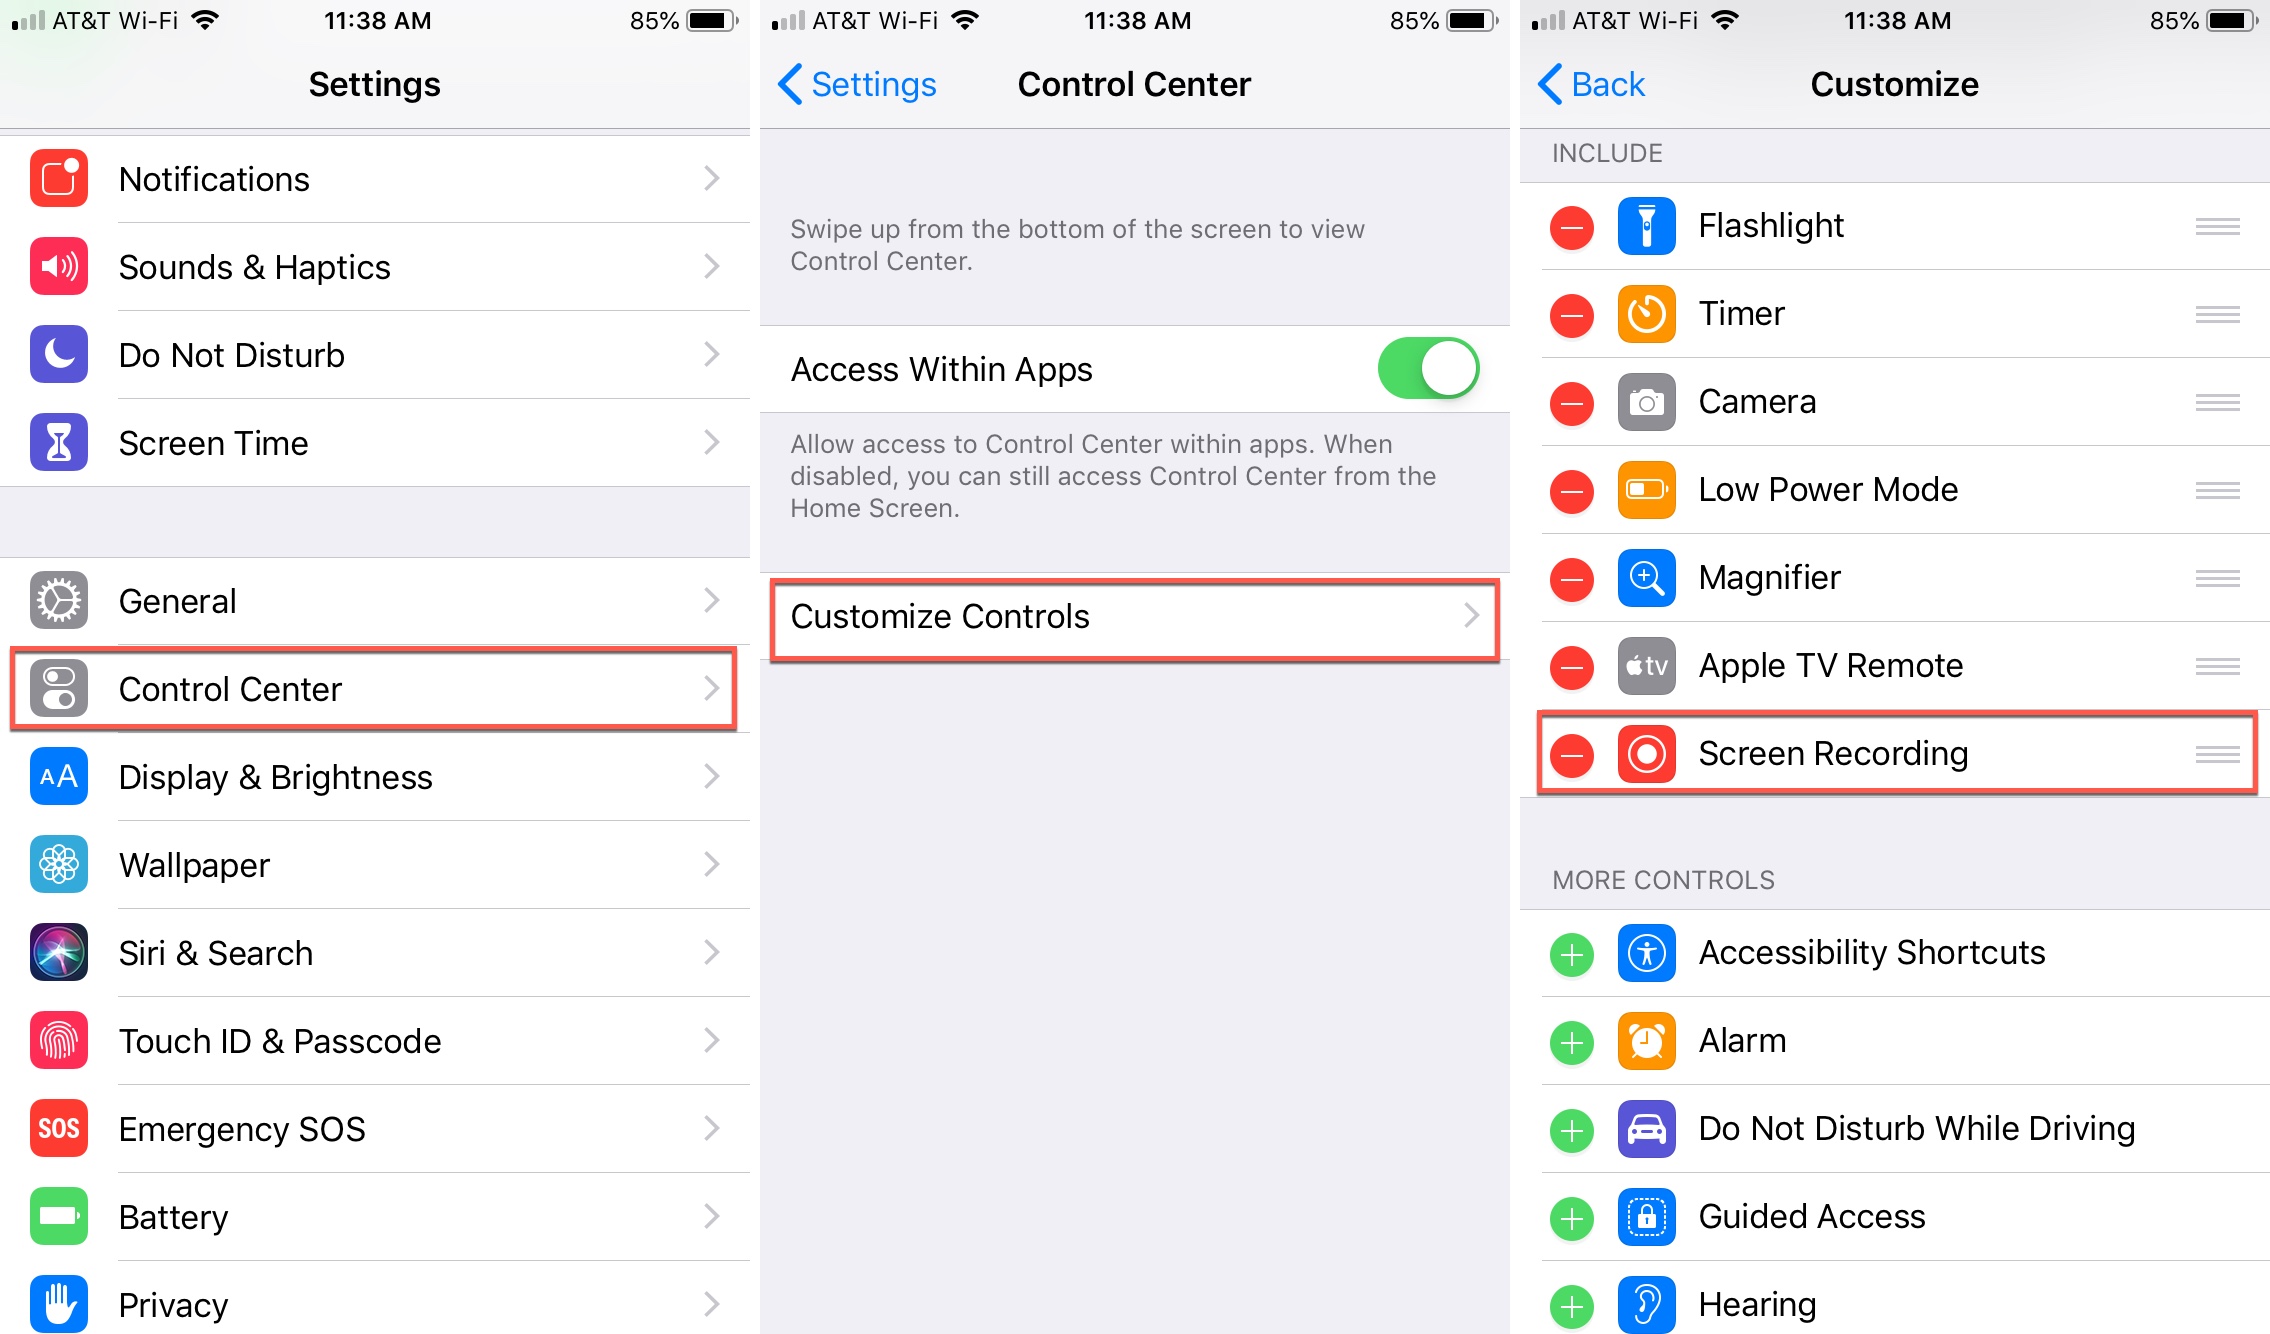
Task: Tap the Magnifier icon in controls
Action: coord(1649,576)
